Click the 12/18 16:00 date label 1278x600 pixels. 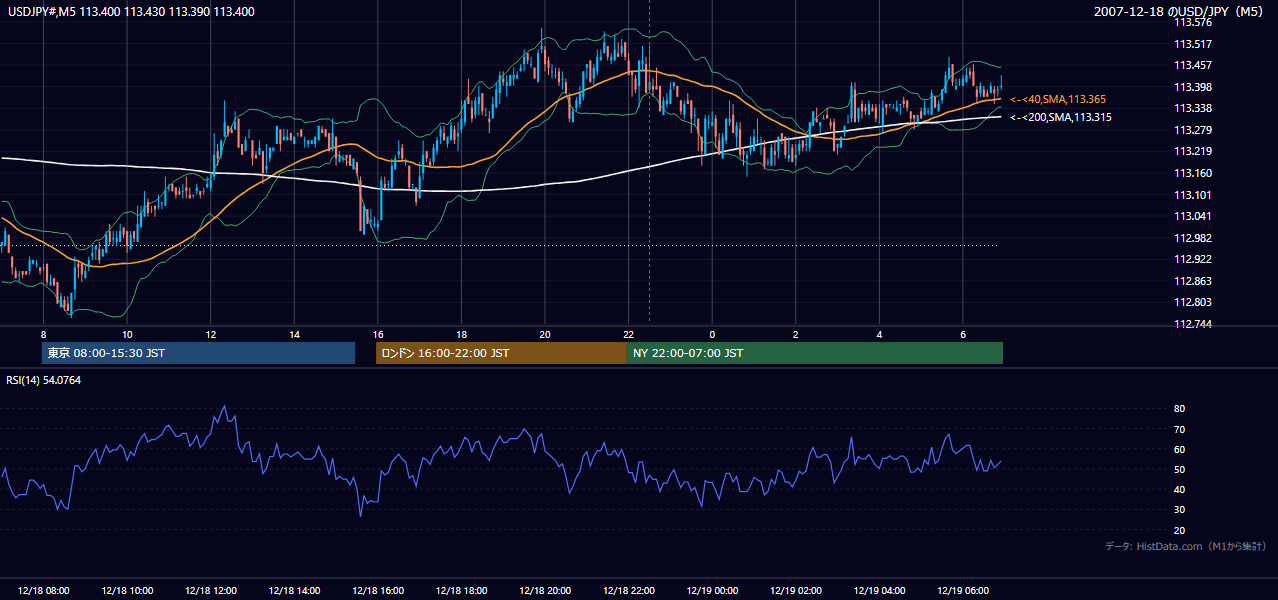tap(378, 591)
